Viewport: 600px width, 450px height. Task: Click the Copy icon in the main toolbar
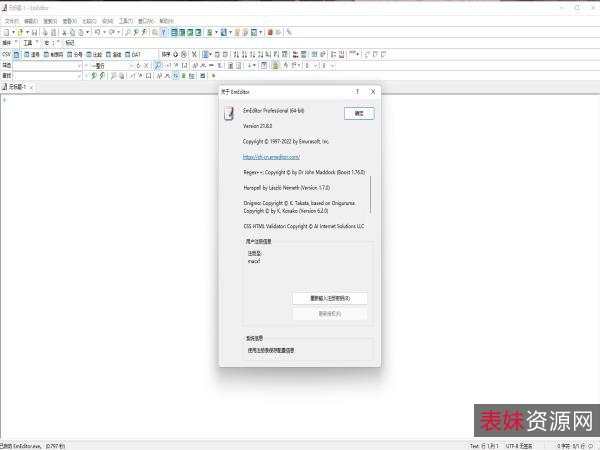(72, 33)
